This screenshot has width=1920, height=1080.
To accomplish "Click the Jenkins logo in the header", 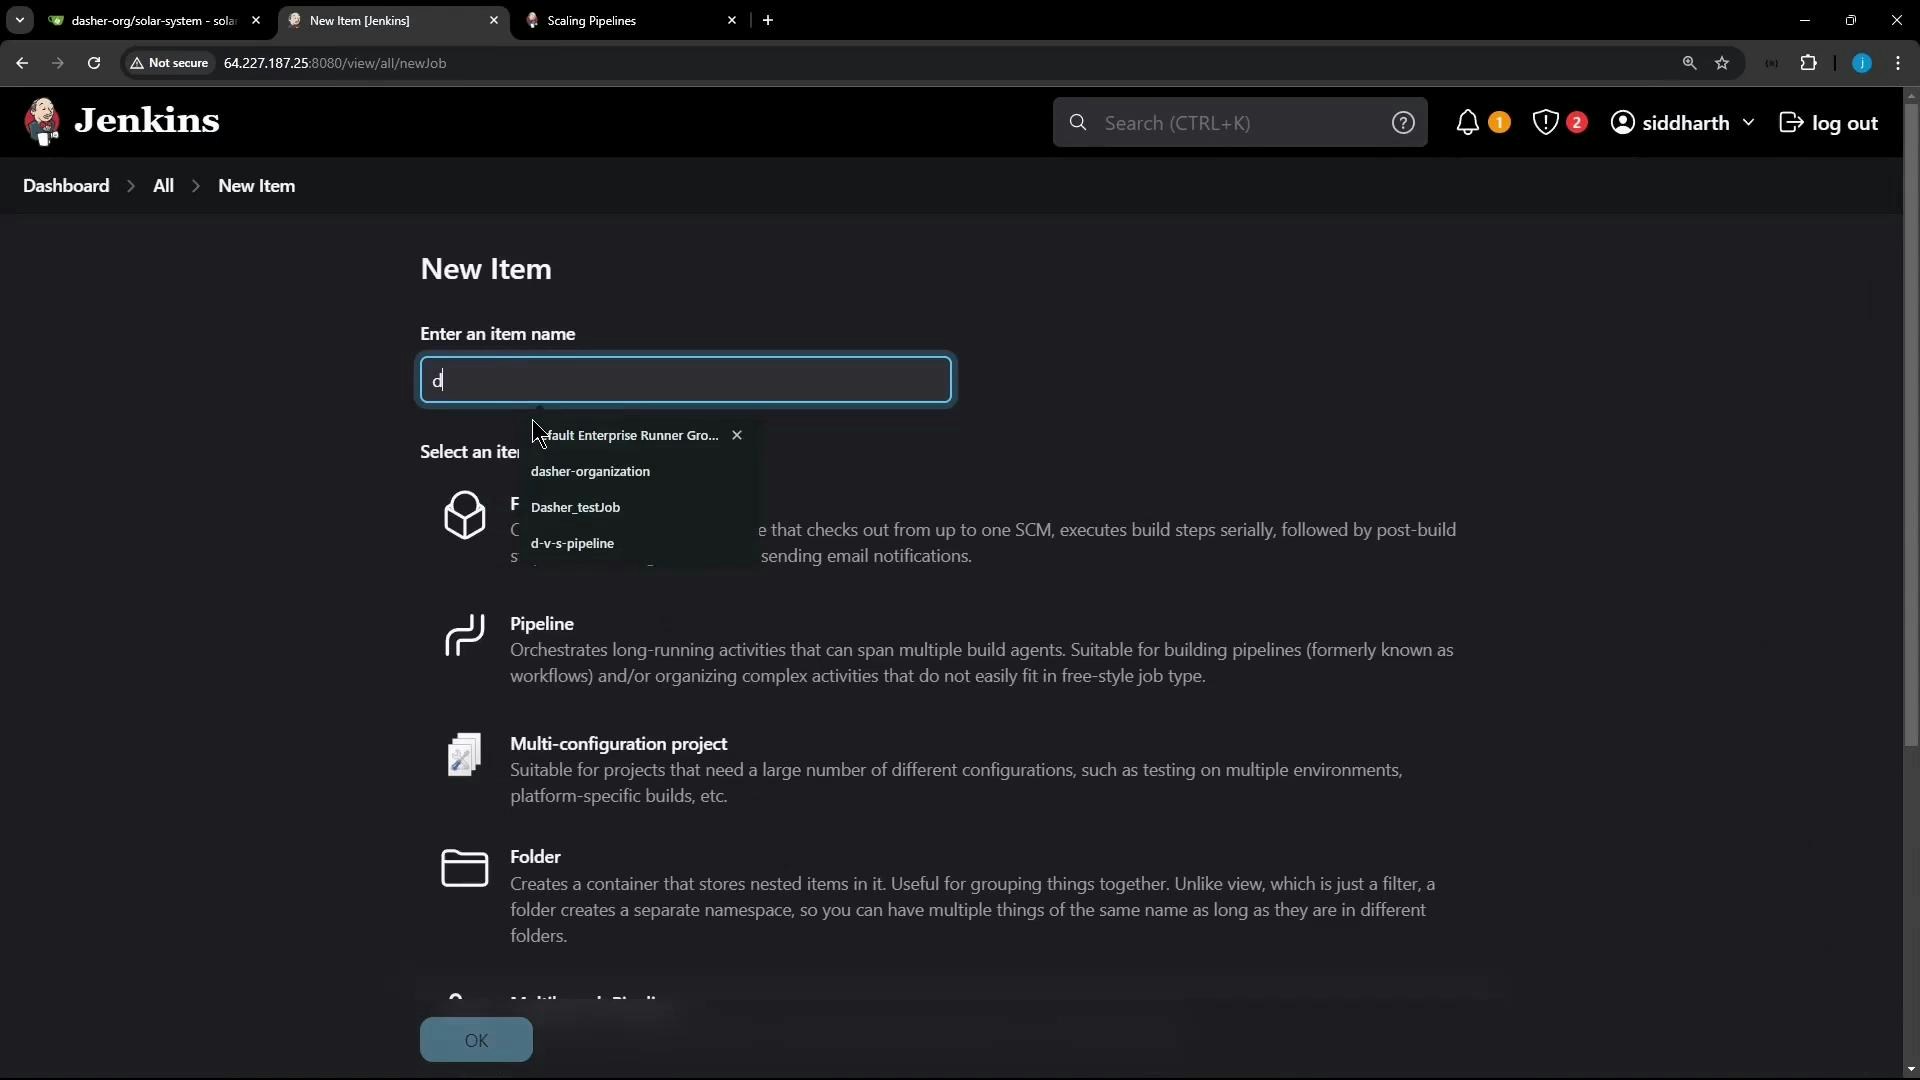I will [x=42, y=120].
